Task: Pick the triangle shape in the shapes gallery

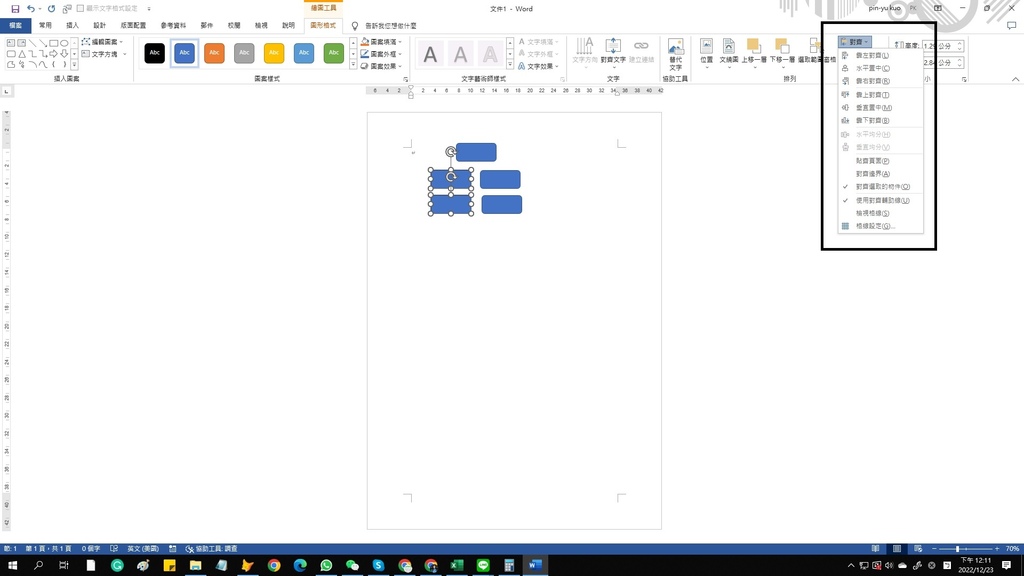Action: coord(22,54)
